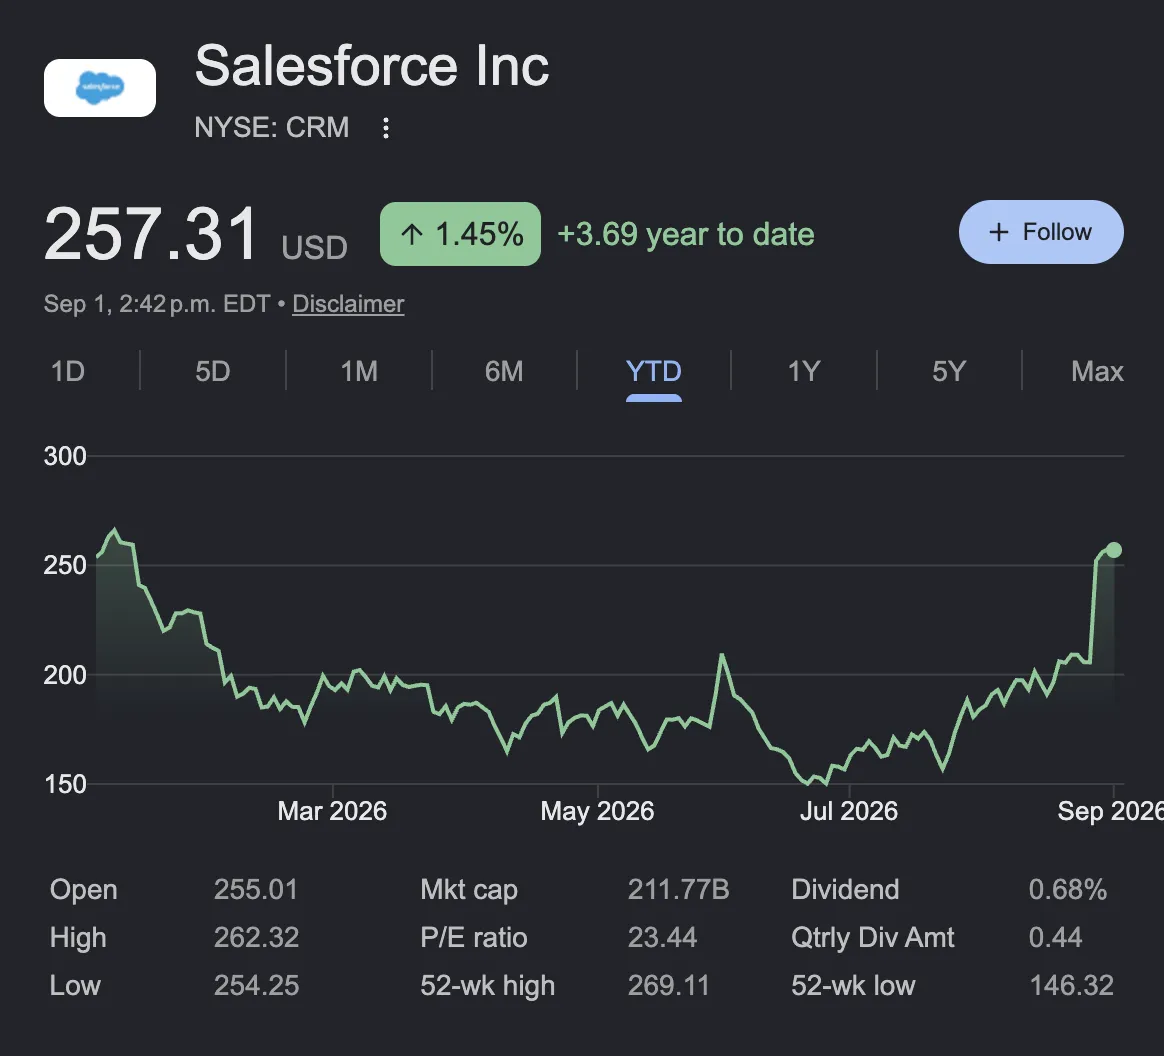Image resolution: width=1164 pixels, height=1056 pixels.
Task: Switch to the 5D chart range
Action: [x=212, y=371]
